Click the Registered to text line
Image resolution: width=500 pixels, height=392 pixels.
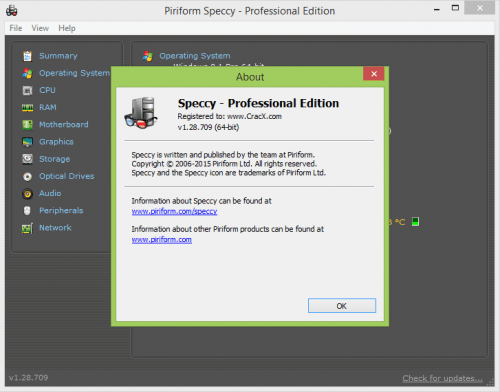(x=229, y=116)
